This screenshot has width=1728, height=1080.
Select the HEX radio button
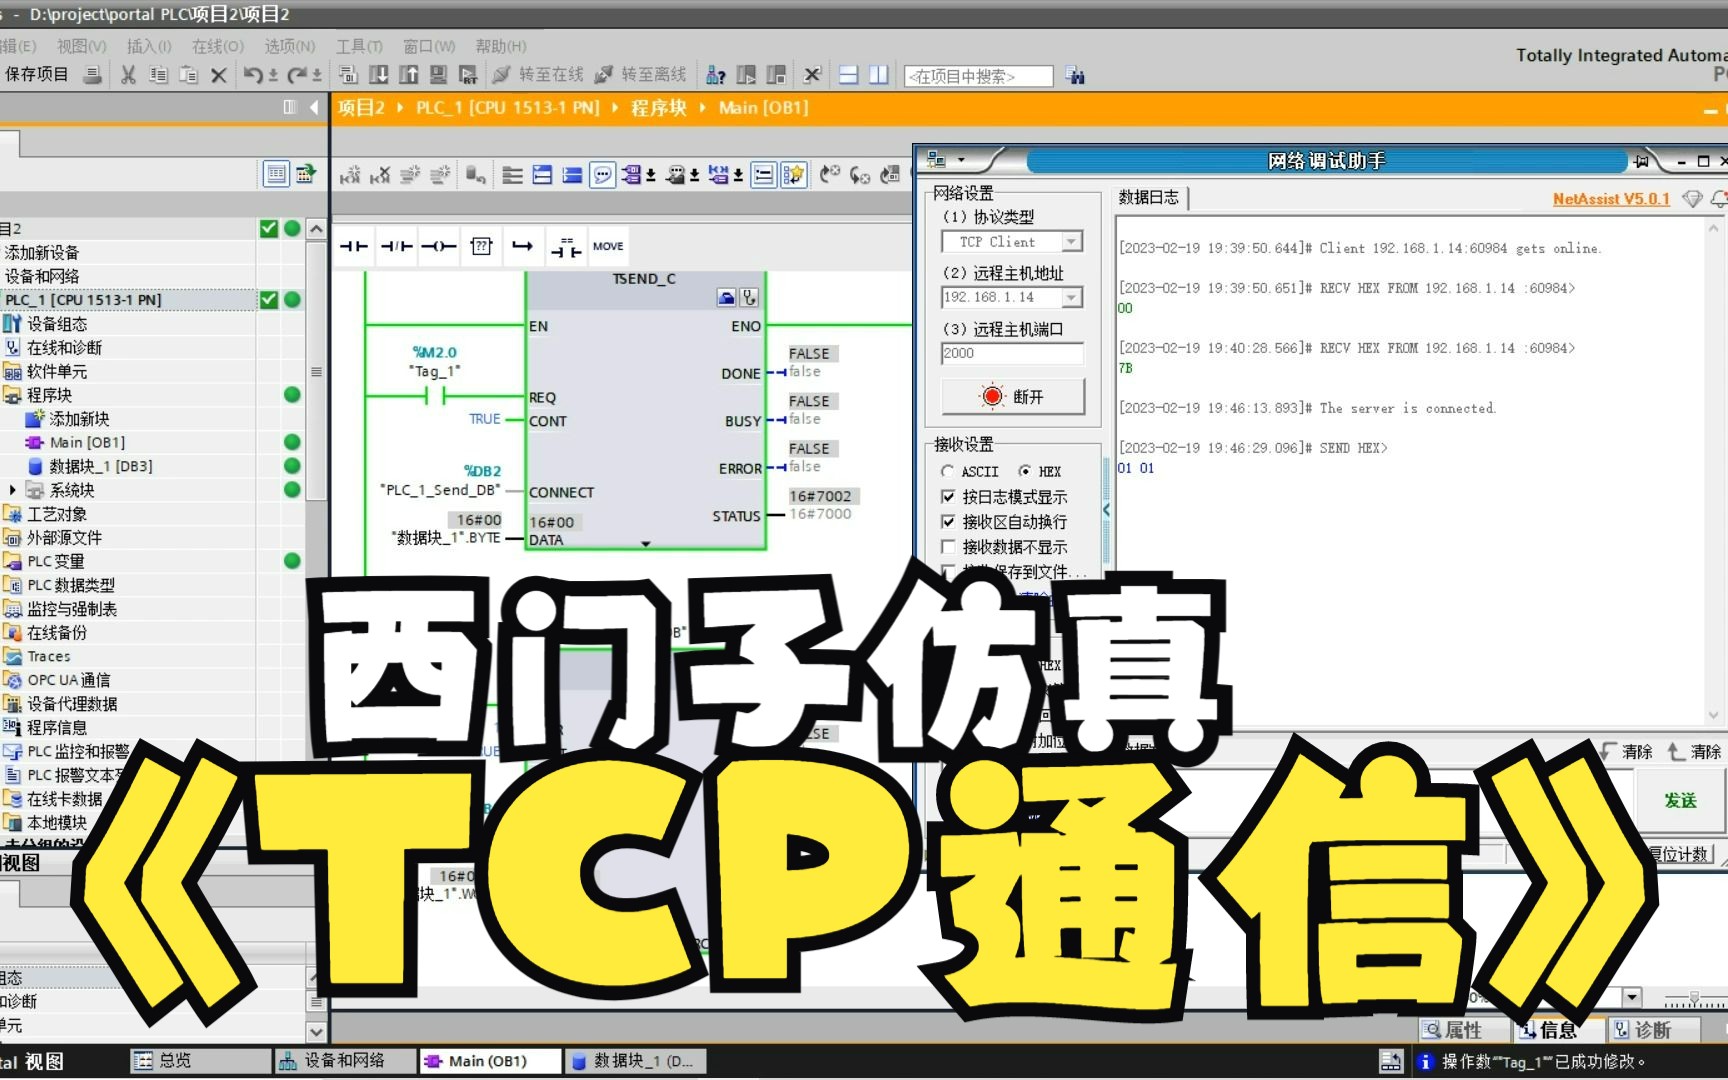(1026, 471)
